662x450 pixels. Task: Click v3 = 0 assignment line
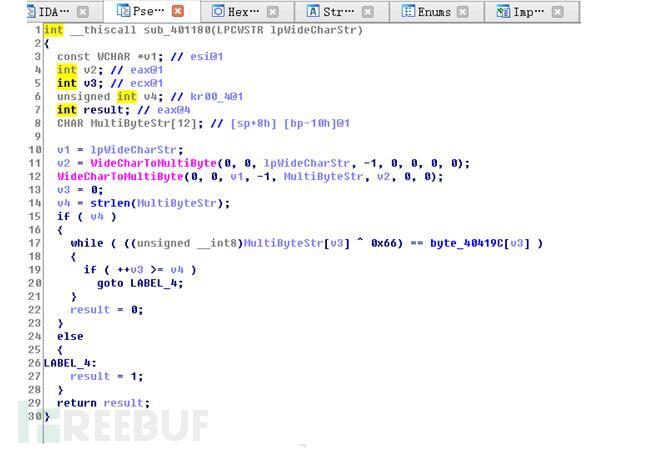coord(80,190)
